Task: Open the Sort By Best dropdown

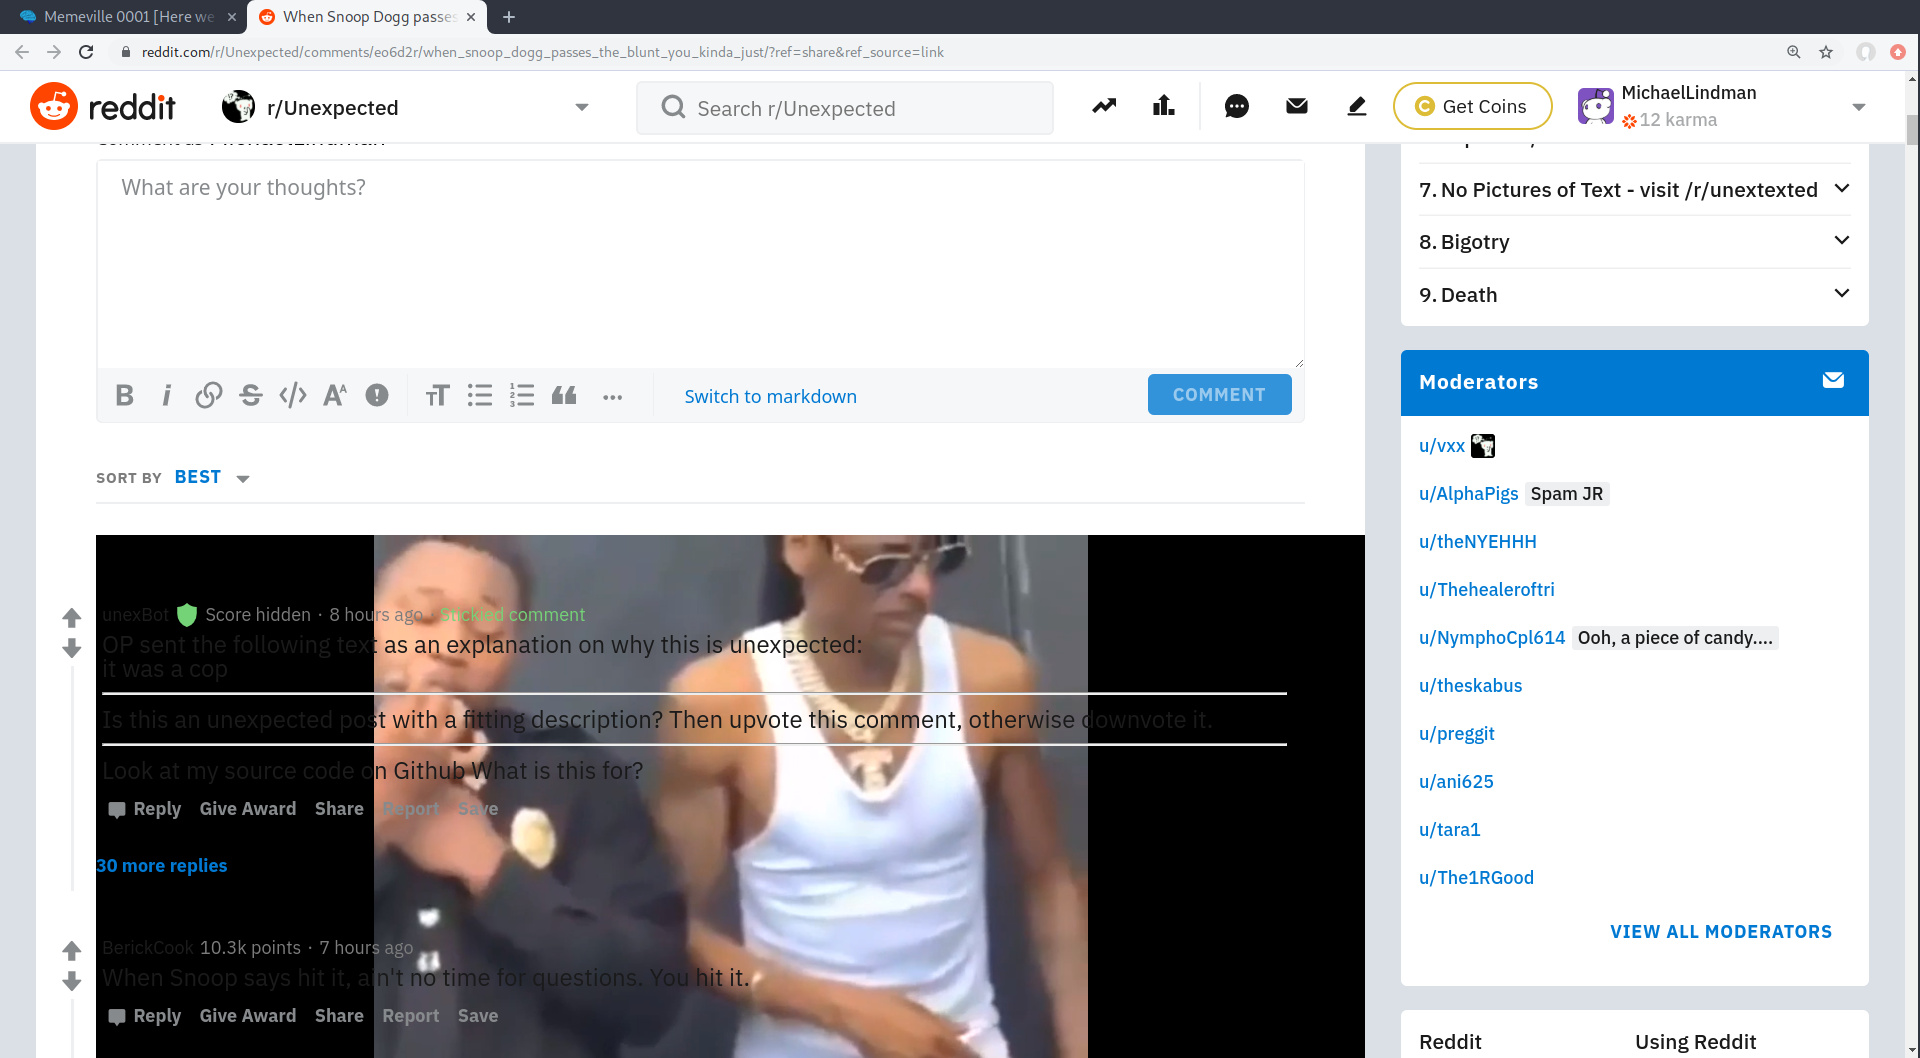Action: 212,478
